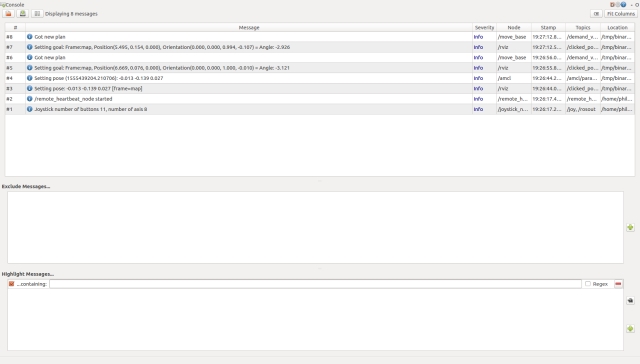Open highlight filter settings icon below red minus
Image resolution: width=640 pixels, height=364 pixels.
(x=630, y=300)
